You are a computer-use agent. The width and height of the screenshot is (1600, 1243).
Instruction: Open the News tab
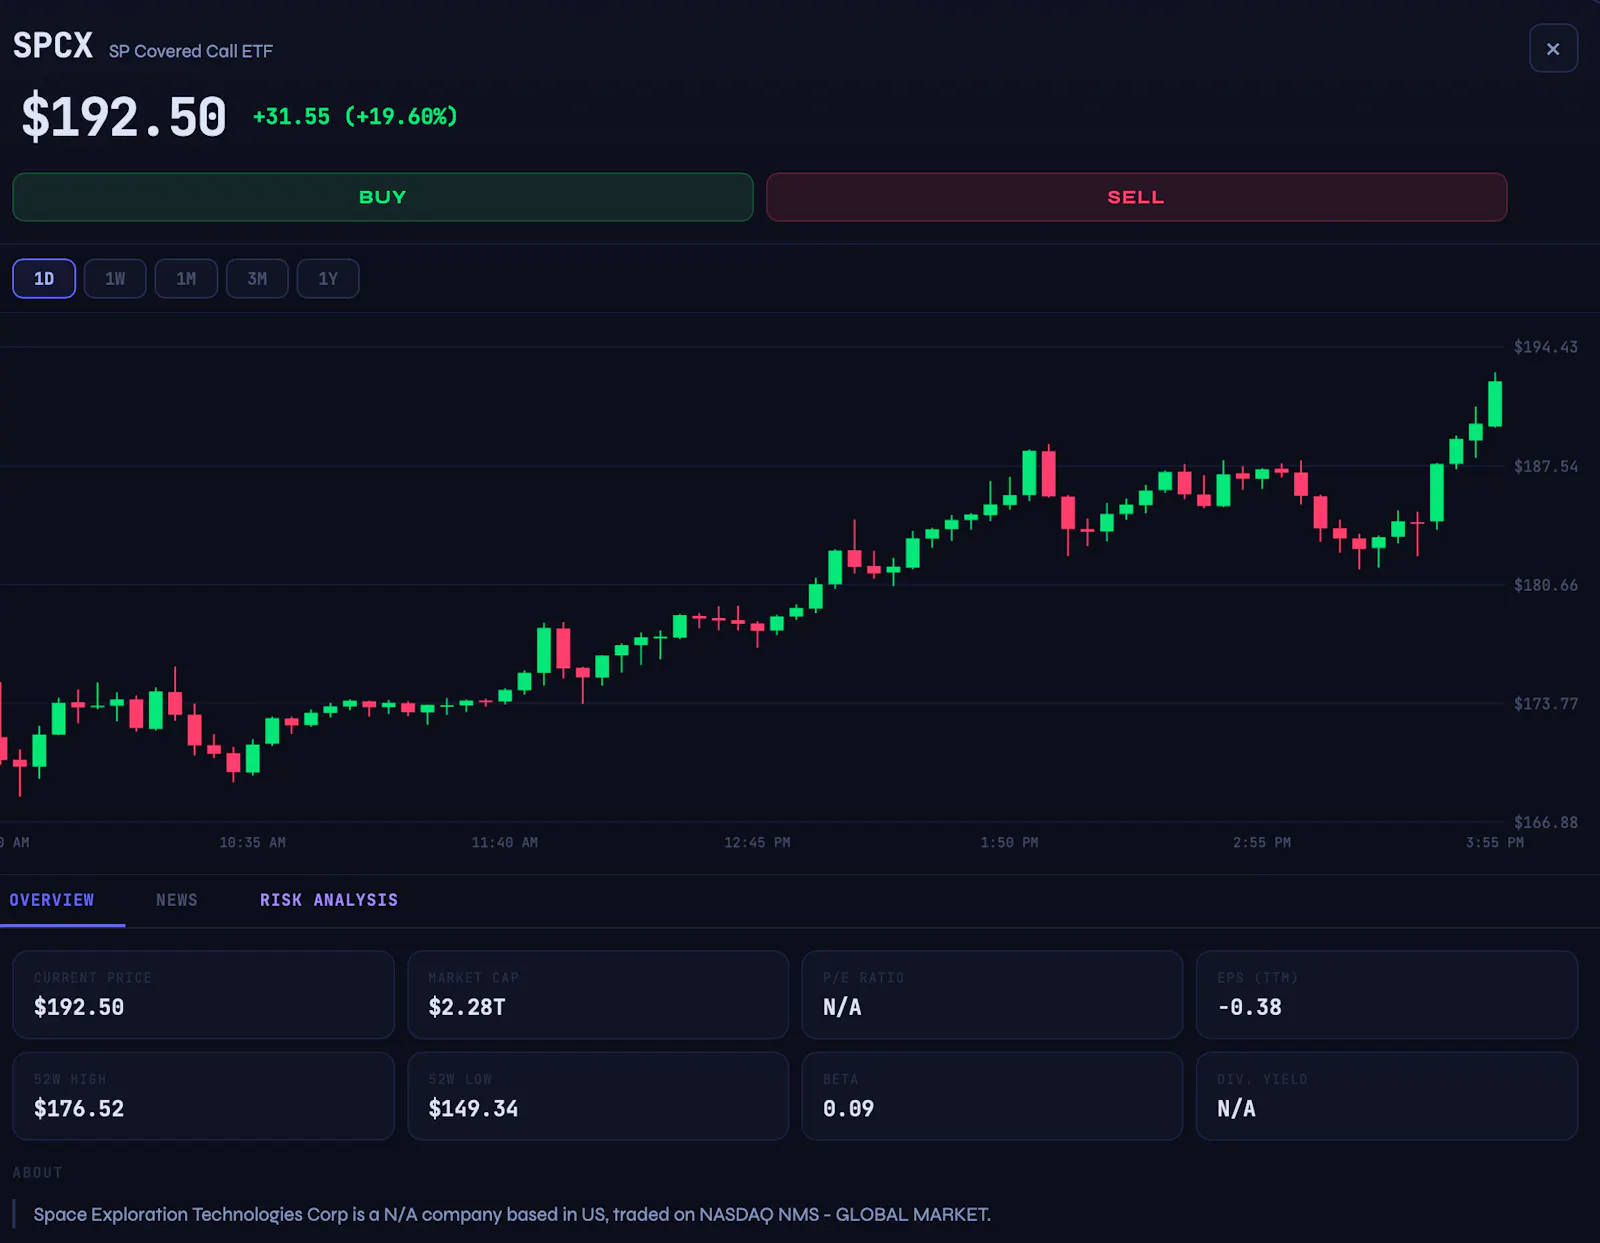pyautogui.click(x=177, y=900)
